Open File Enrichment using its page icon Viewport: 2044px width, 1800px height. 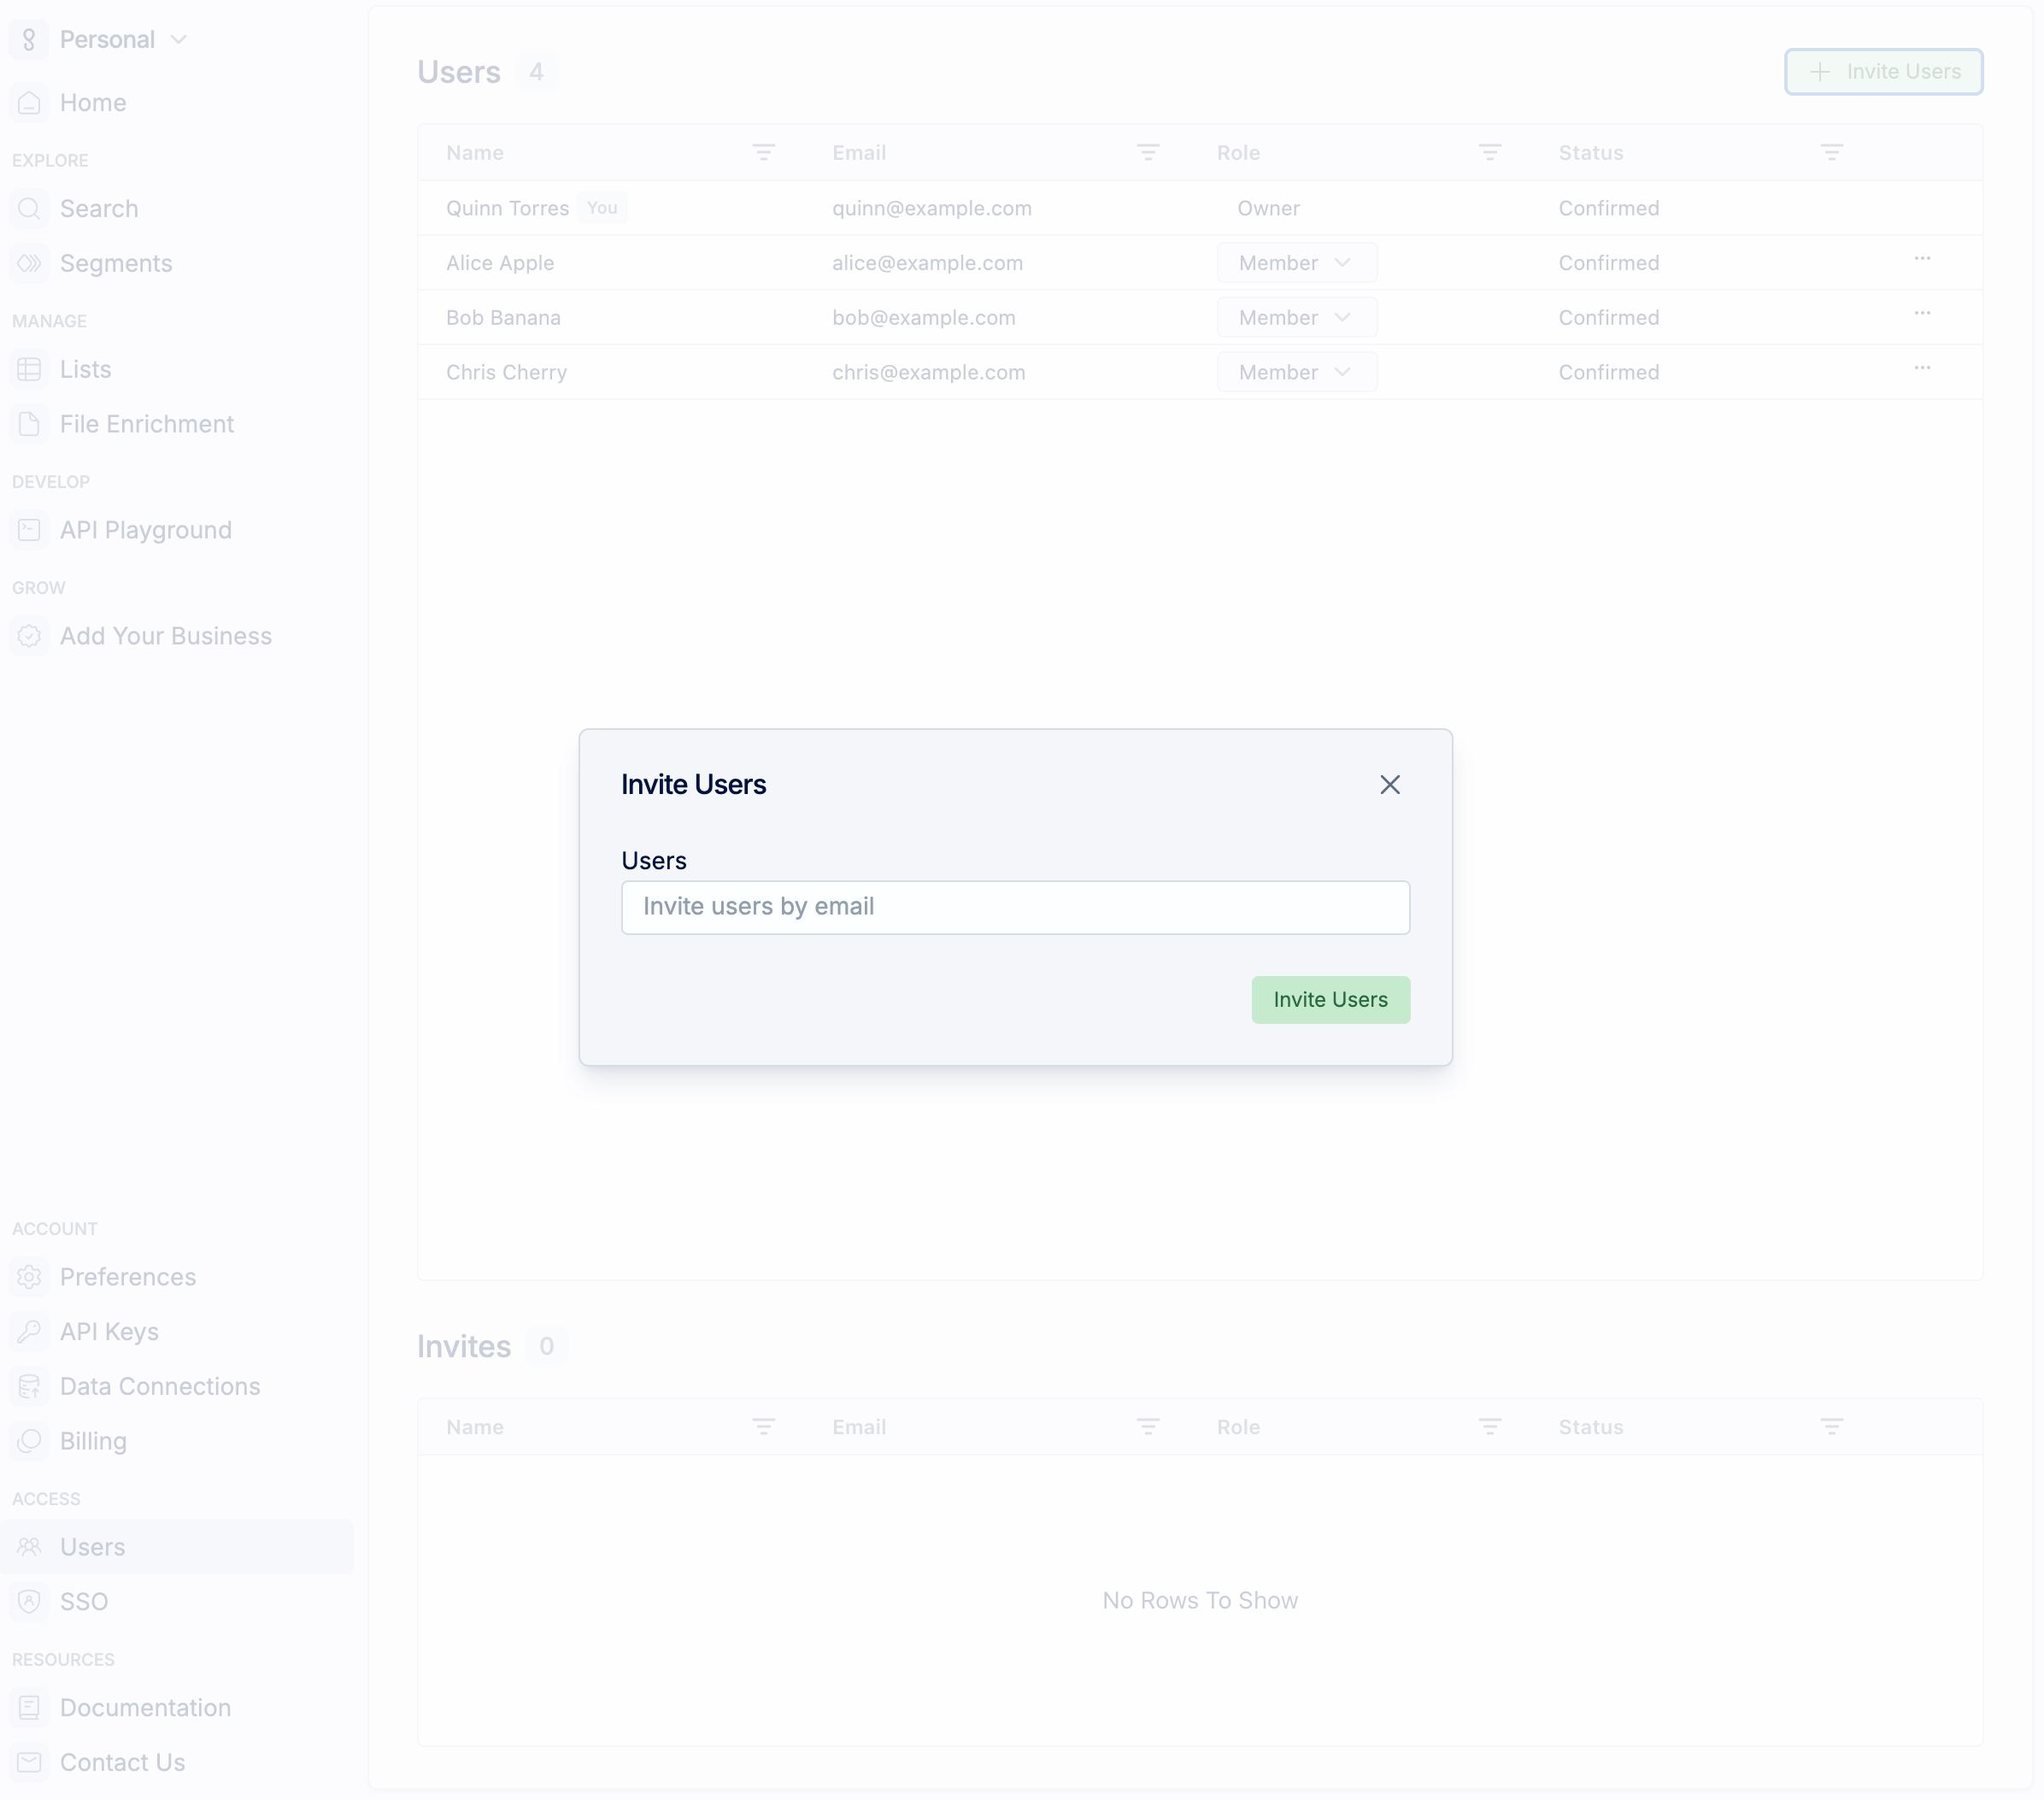tap(29, 424)
